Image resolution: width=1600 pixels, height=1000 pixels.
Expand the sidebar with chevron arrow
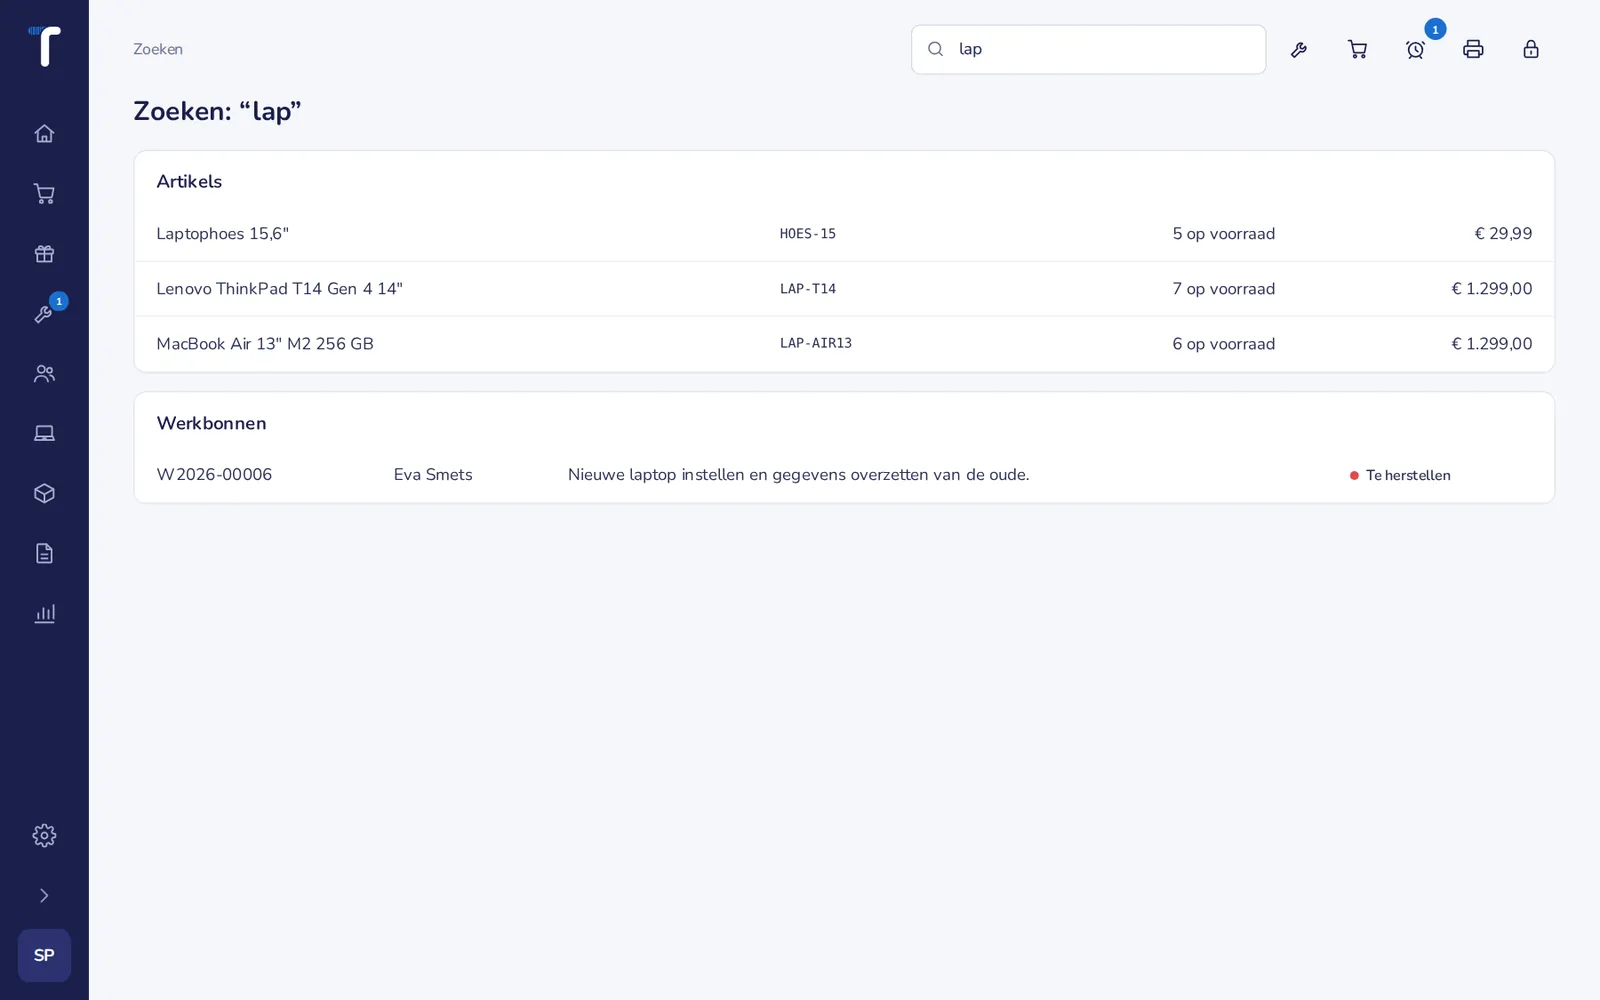44,896
